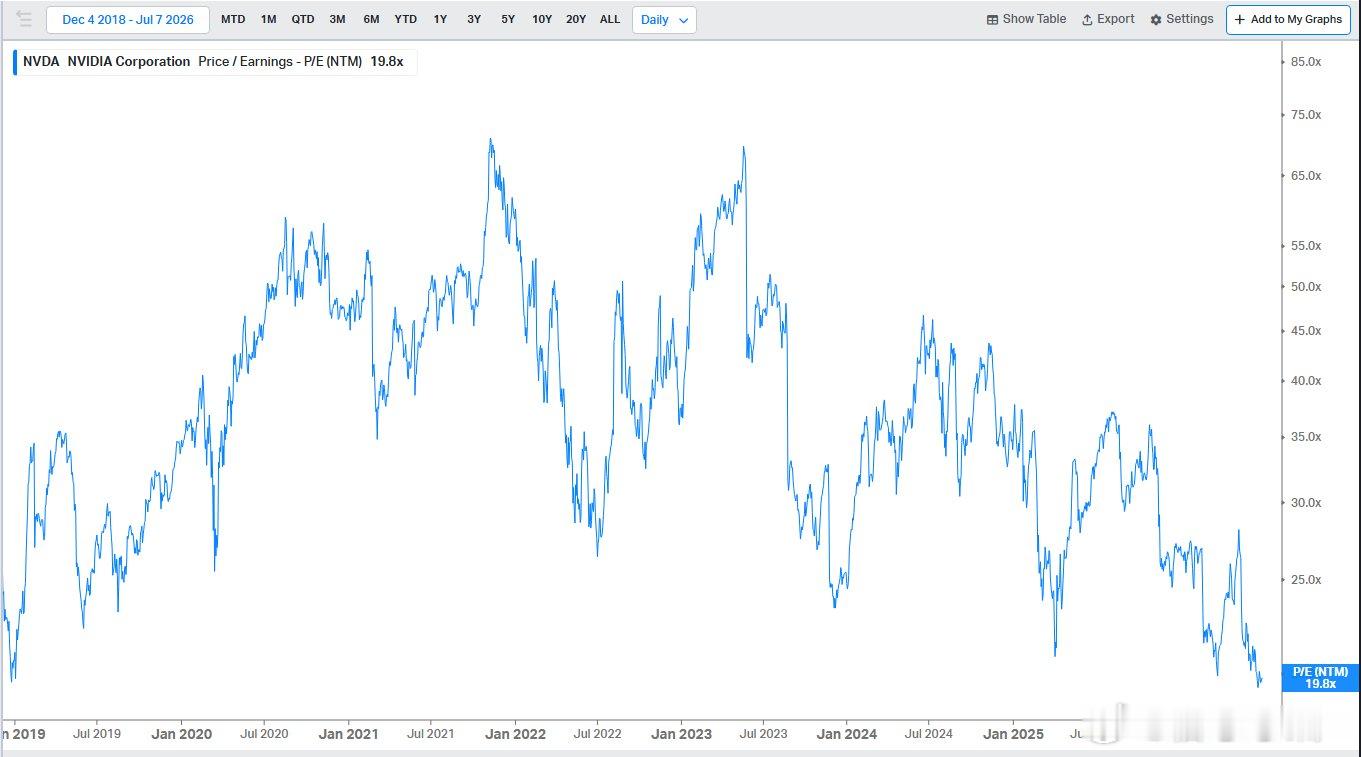Select the YTD time range
Screen dimensions: 1361x757
[x=405, y=20]
